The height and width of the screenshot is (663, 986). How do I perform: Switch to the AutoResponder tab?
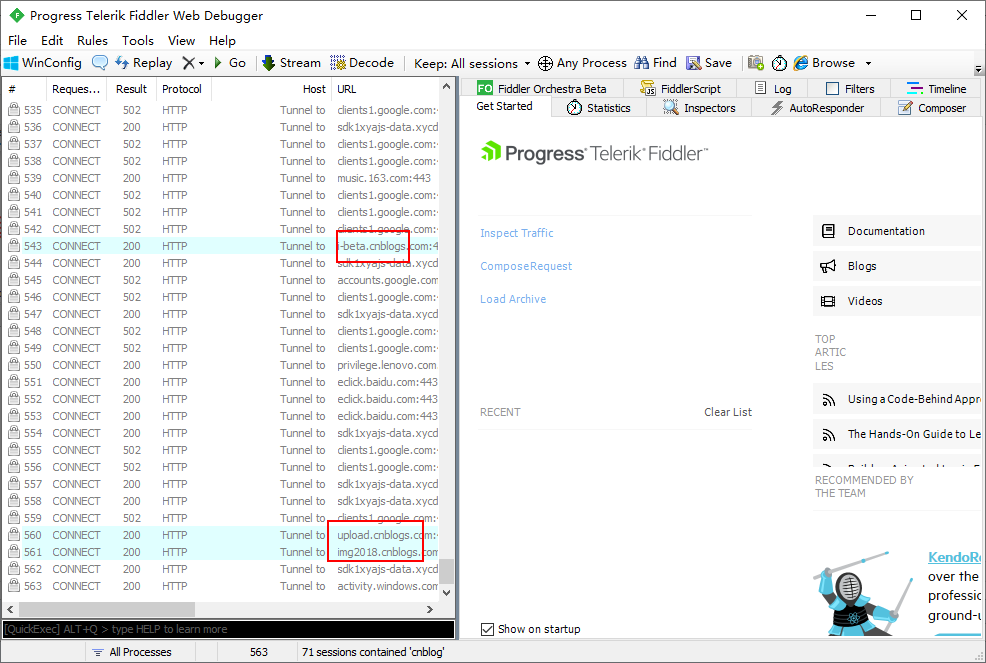817,108
